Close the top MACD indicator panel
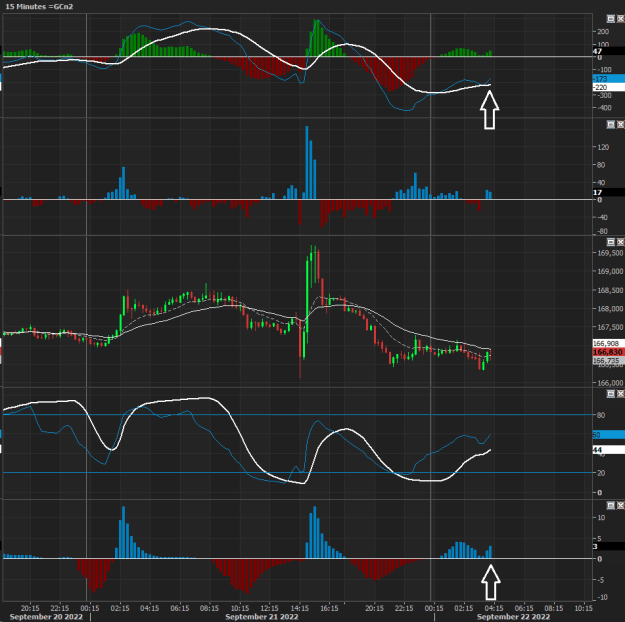The height and width of the screenshot is (622, 625). (x=621, y=19)
